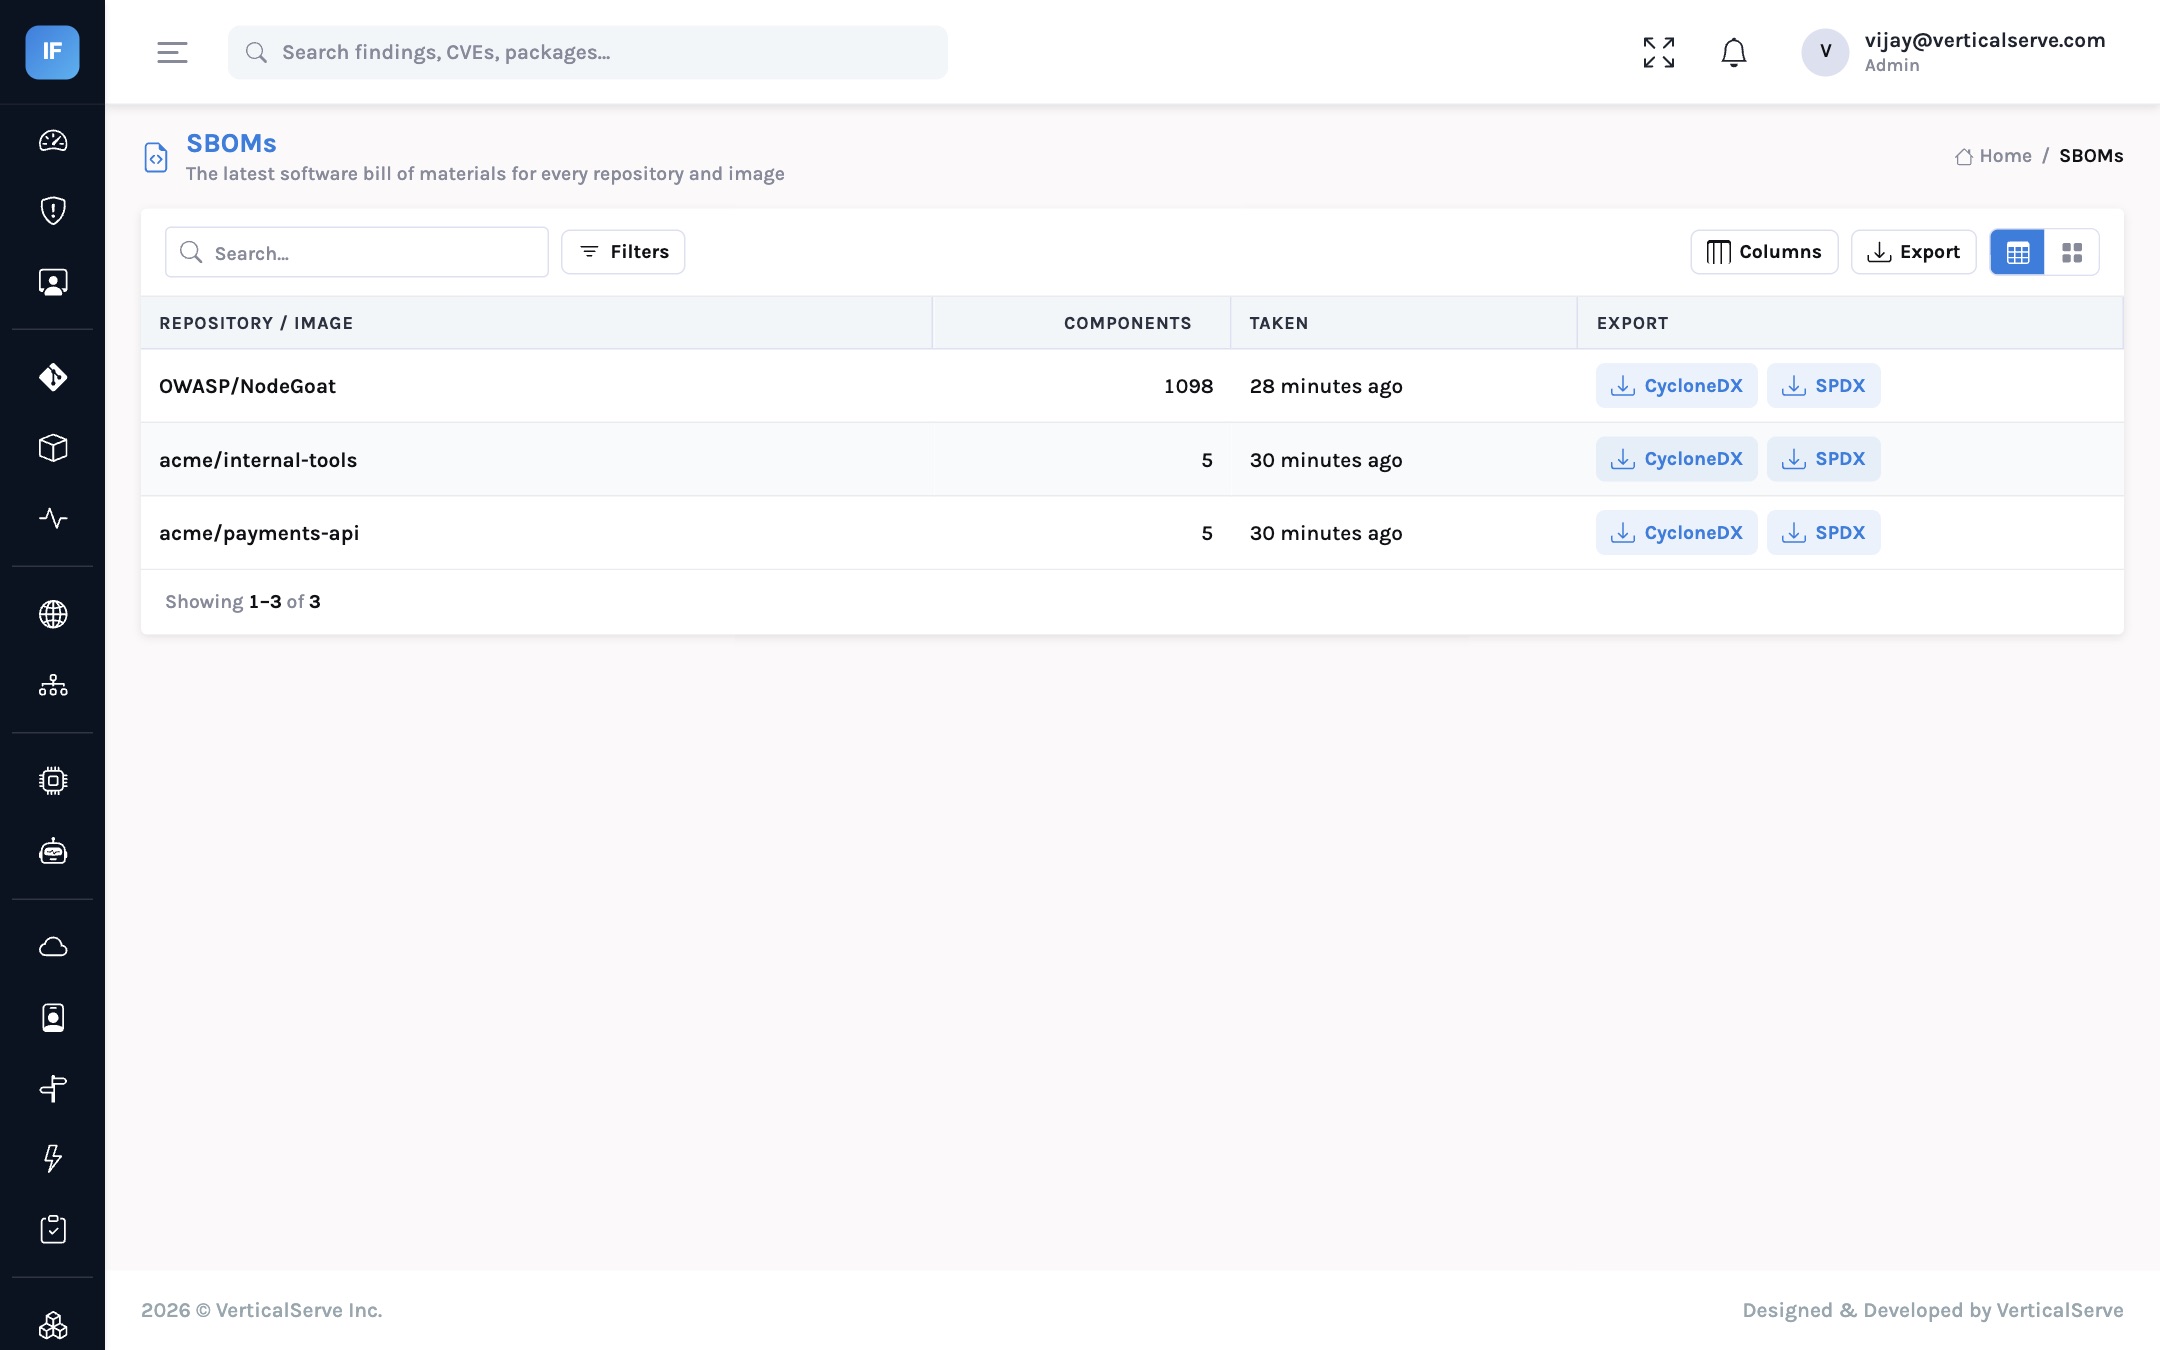
Task: Open the stacked boxes icon in sidebar
Action: (53, 1325)
